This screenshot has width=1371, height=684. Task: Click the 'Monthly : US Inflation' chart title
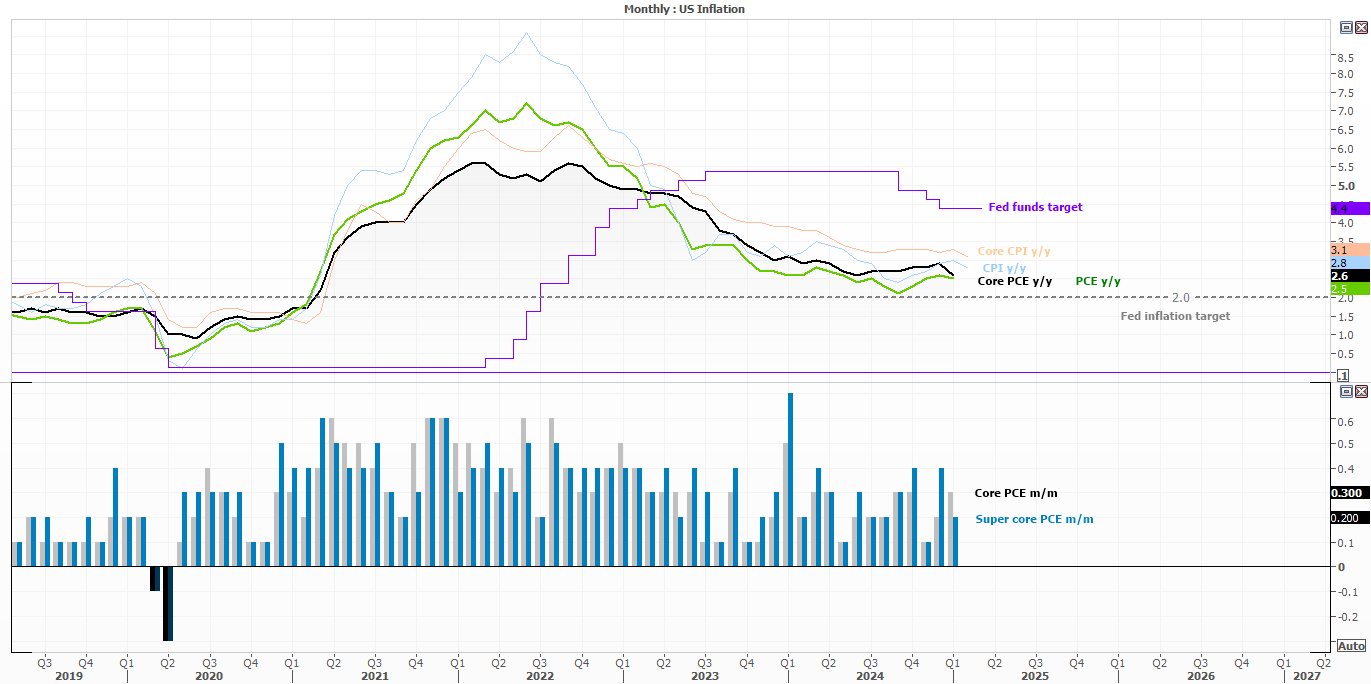[684, 9]
